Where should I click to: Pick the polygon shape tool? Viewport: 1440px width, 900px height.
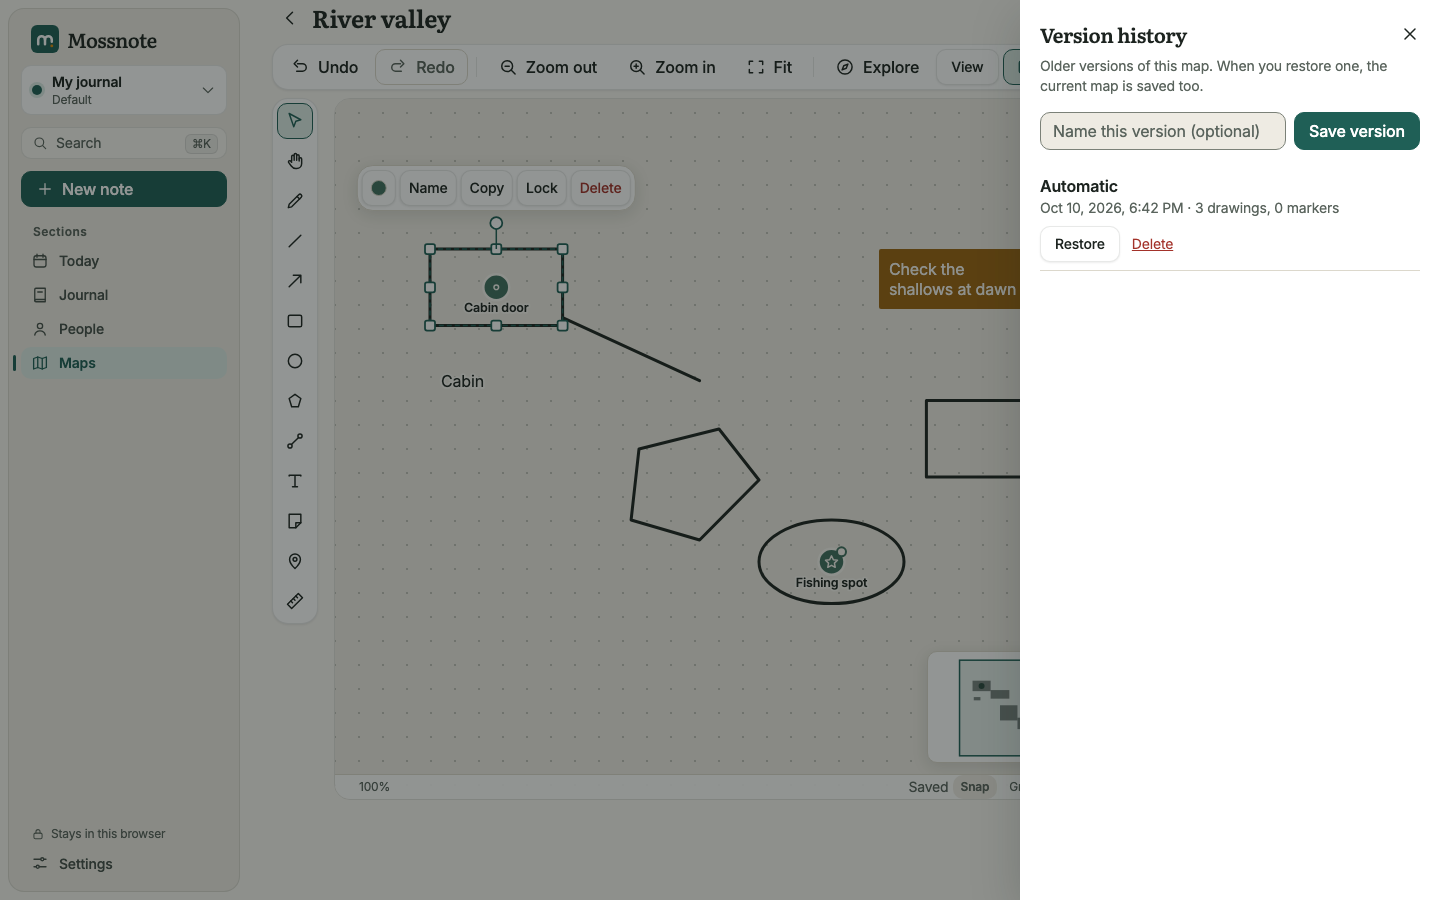click(295, 401)
